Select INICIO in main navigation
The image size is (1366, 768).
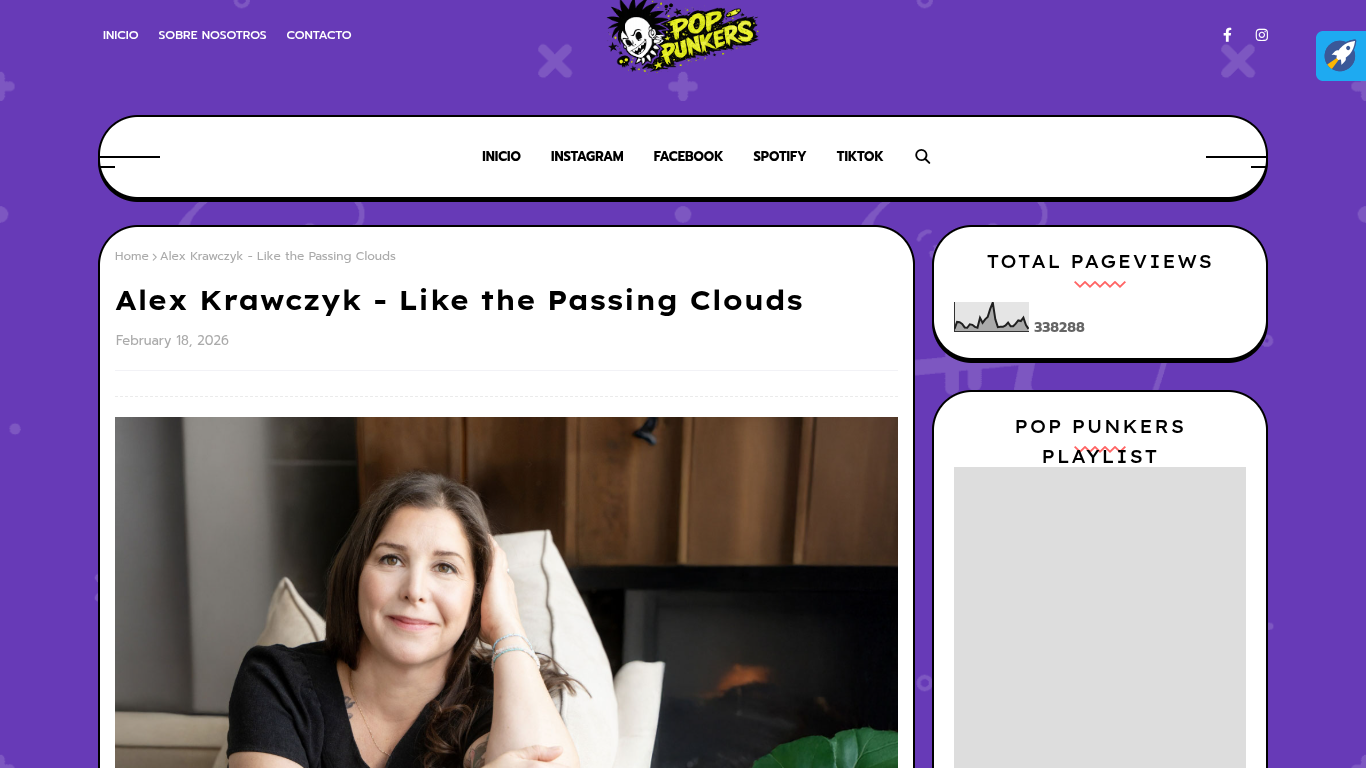(x=501, y=156)
